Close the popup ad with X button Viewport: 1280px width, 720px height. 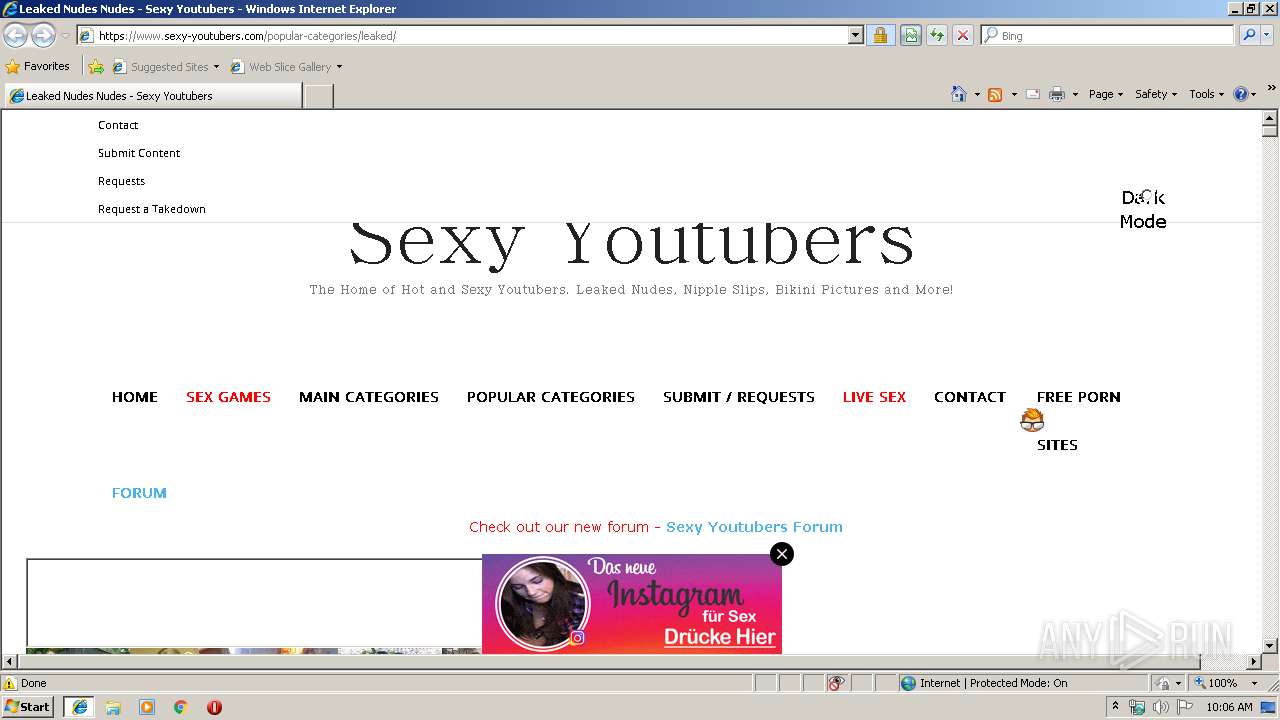pos(782,554)
